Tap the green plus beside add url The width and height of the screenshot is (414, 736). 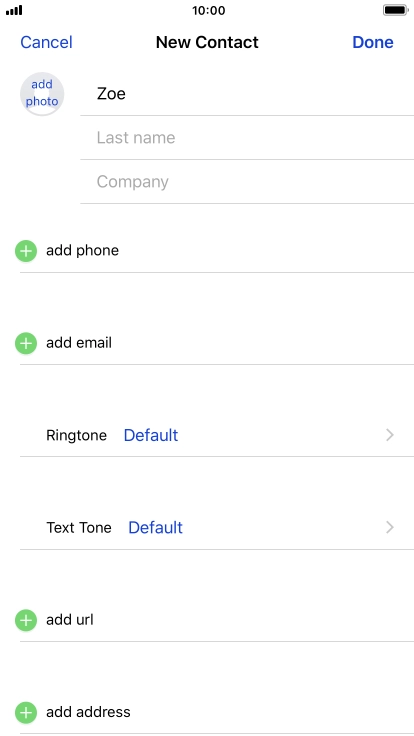(x=26, y=621)
